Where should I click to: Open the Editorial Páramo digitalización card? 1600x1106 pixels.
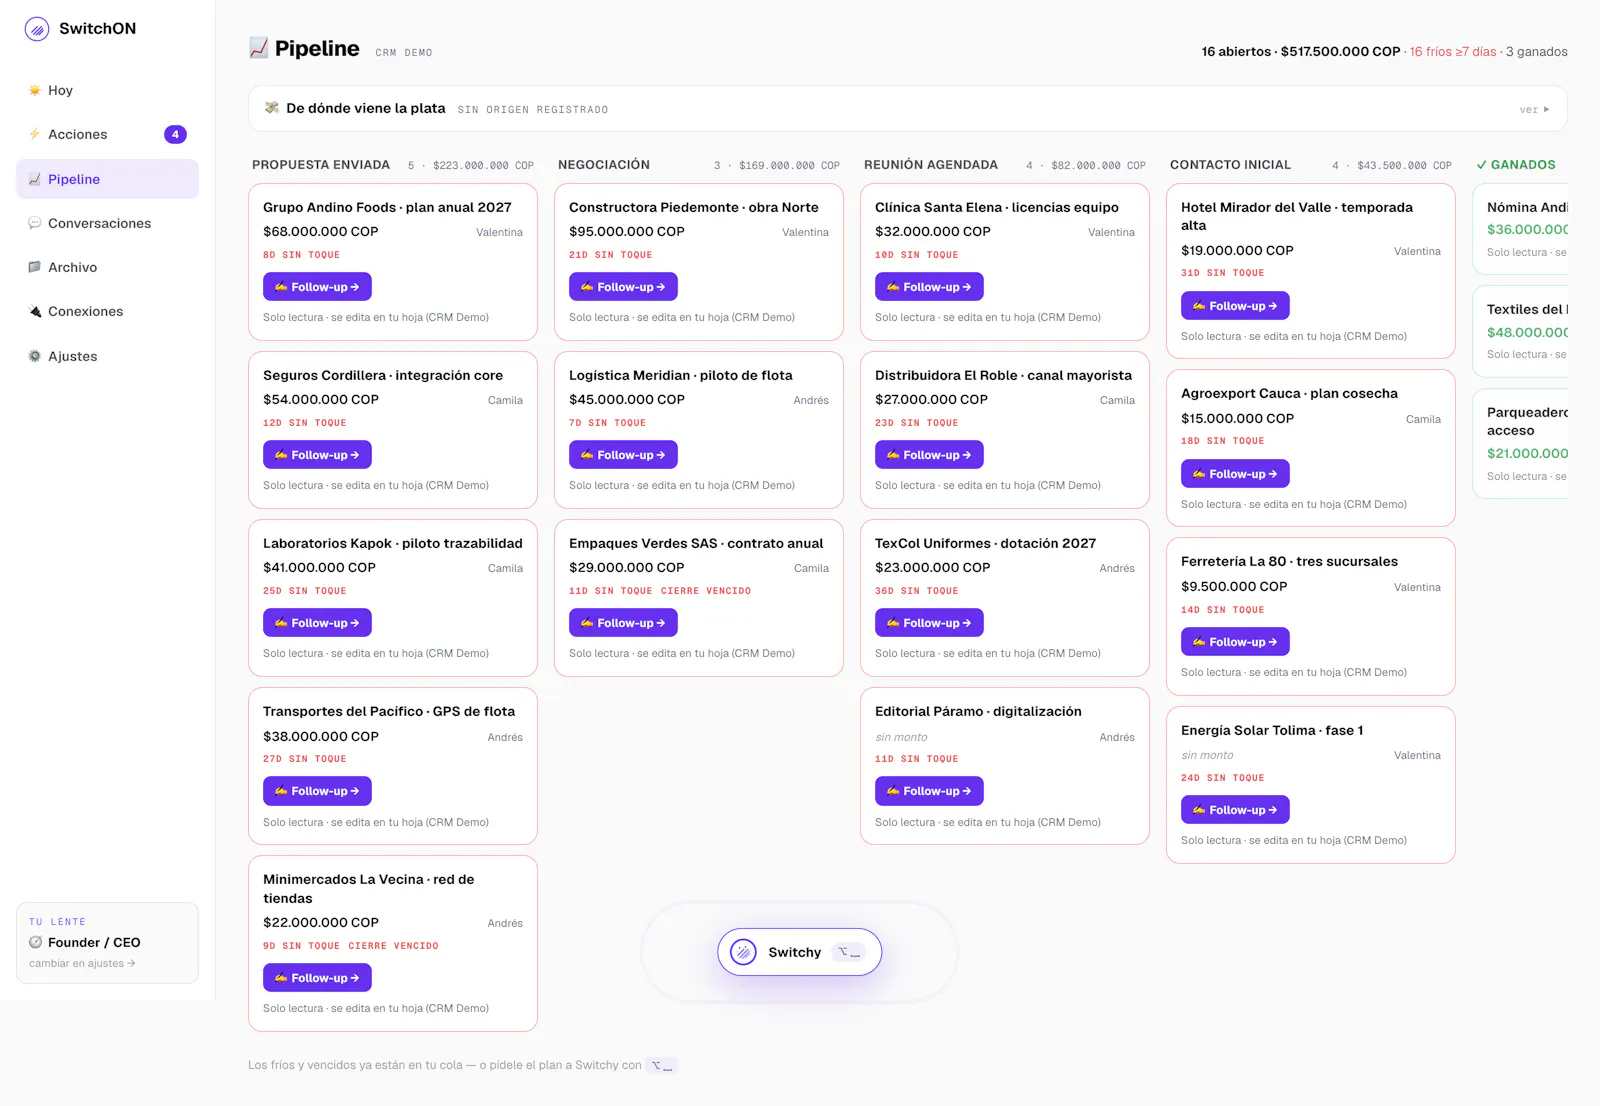(1005, 766)
